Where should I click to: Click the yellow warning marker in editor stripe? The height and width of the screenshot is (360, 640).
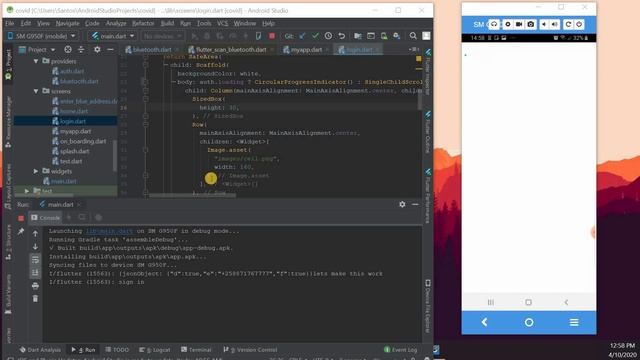(418, 59)
